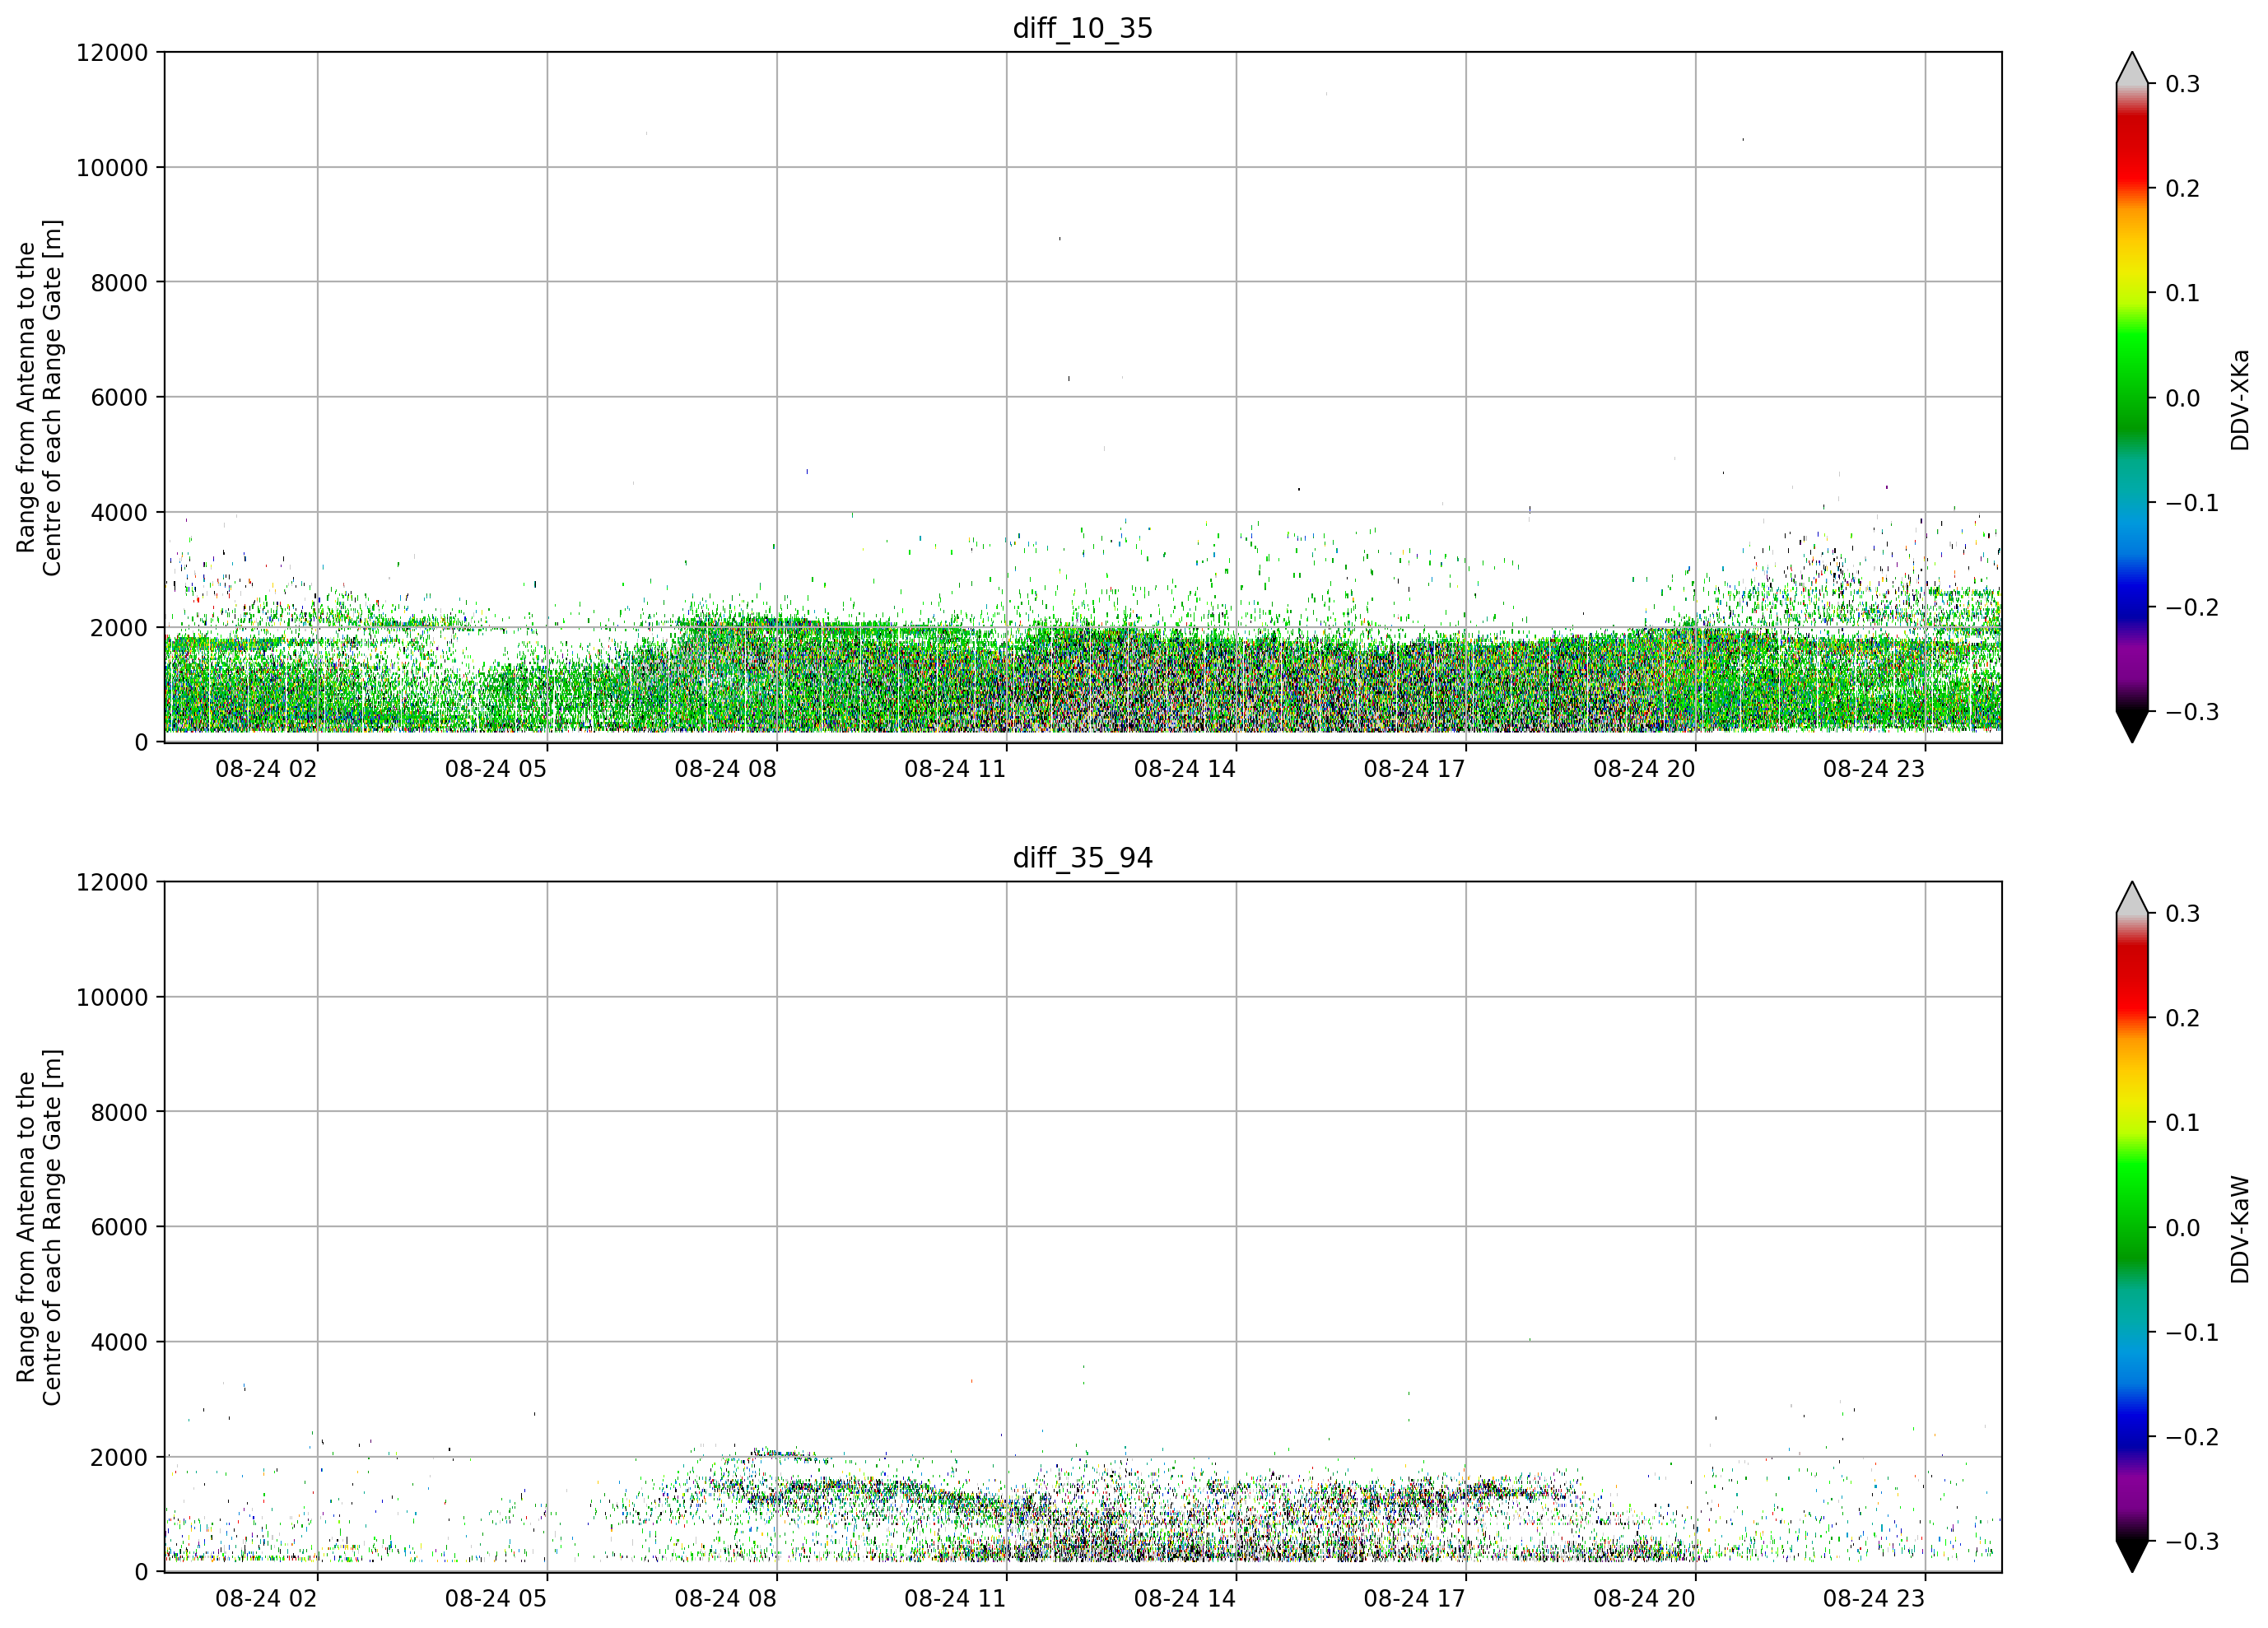Select the DDV-KaW colorbar gradient
The height and width of the screenshot is (1628, 2268).
[2132, 1227]
